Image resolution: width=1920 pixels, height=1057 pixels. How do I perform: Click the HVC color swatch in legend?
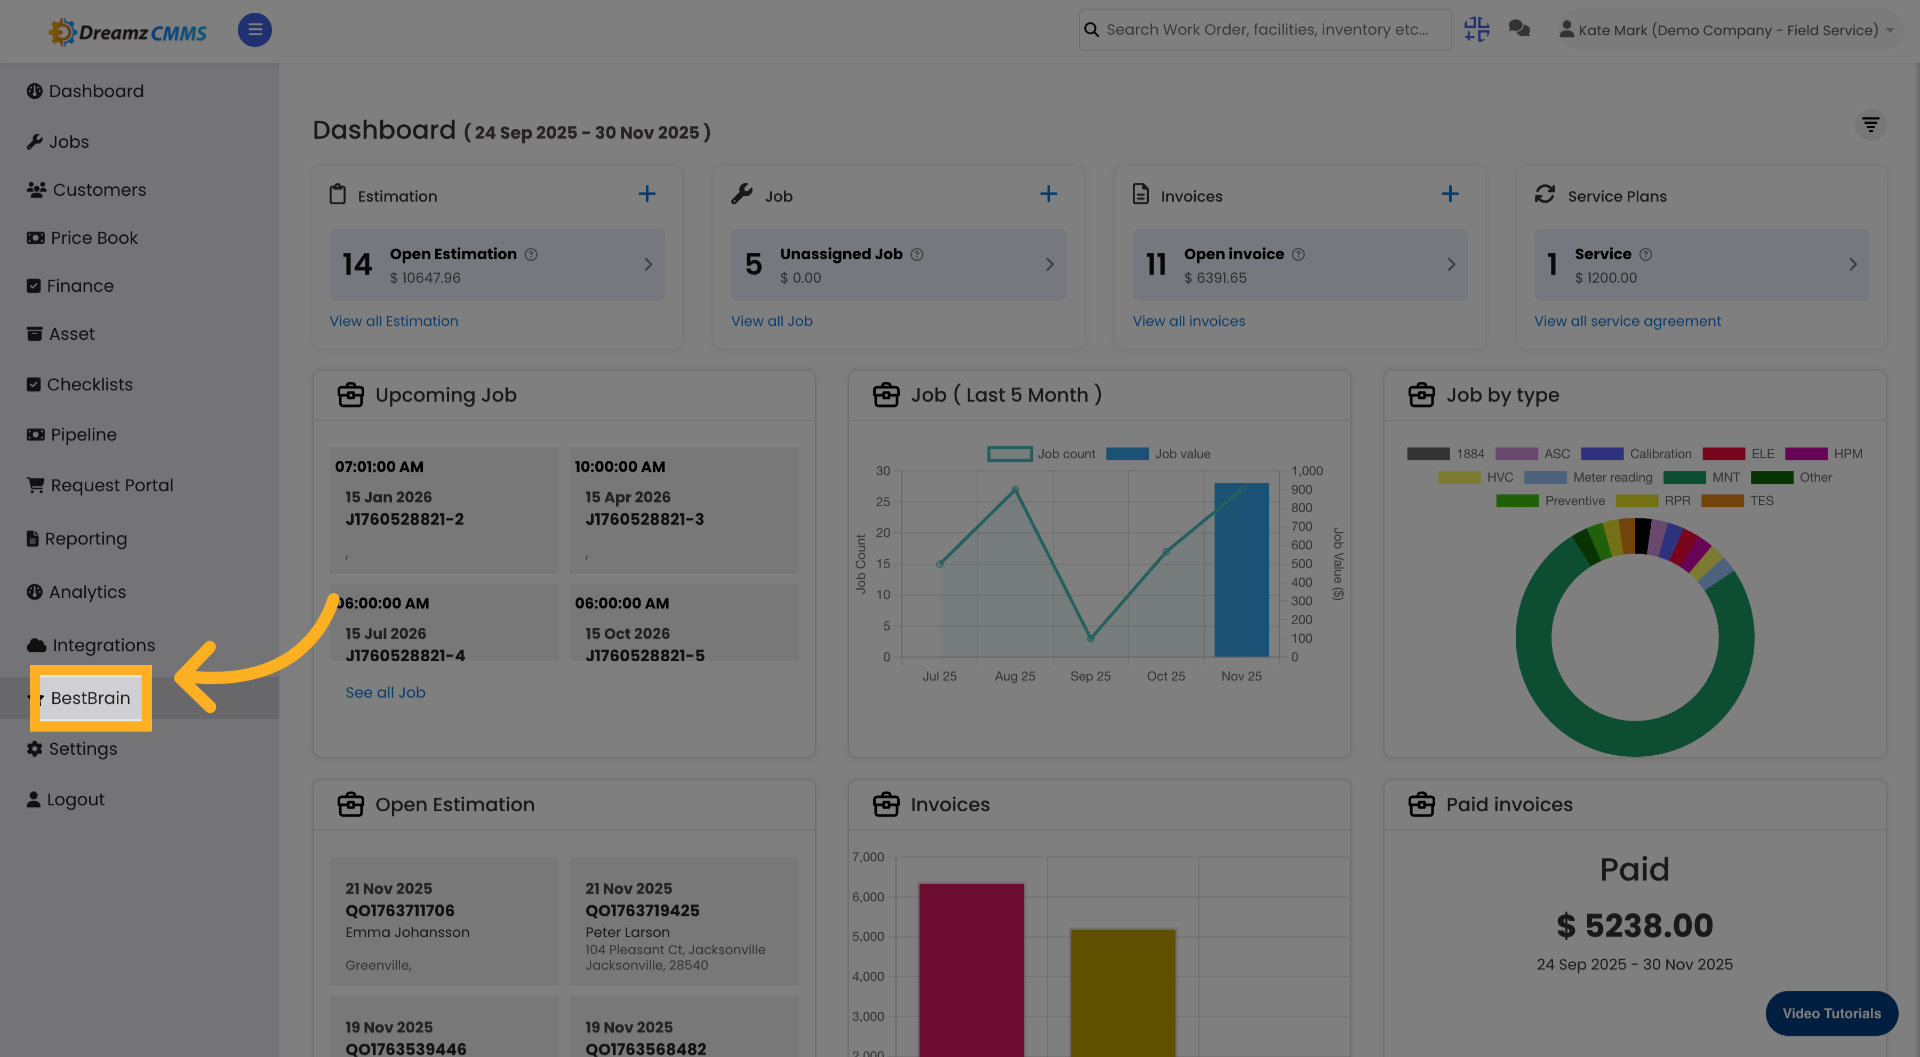pyautogui.click(x=1459, y=478)
